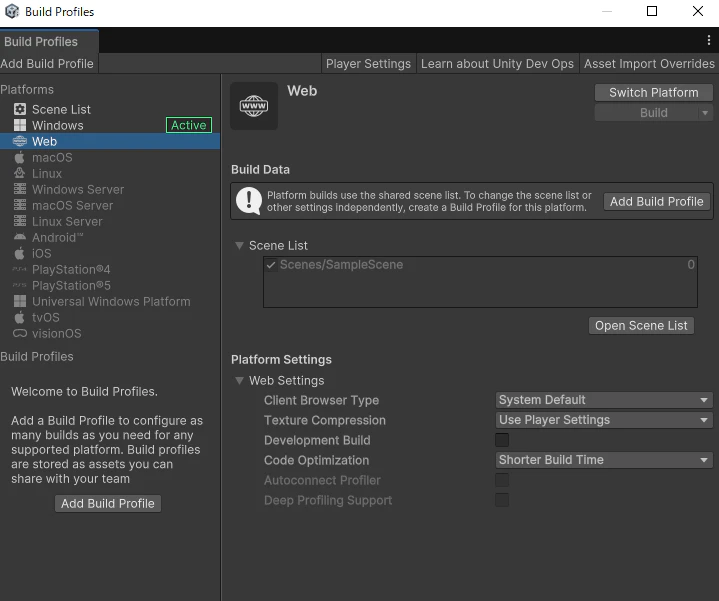The image size is (719, 601).
Task: Click the Web globe icon in platforms list
Action: pyautogui.click(x=20, y=141)
